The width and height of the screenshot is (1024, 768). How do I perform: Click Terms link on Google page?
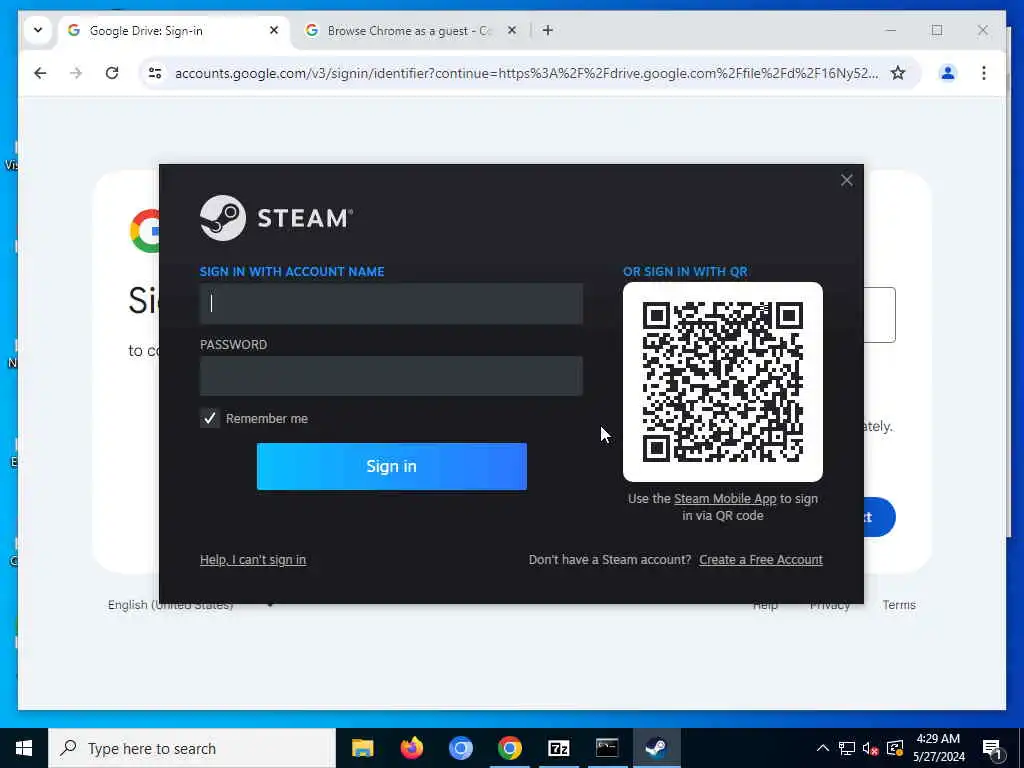899,605
